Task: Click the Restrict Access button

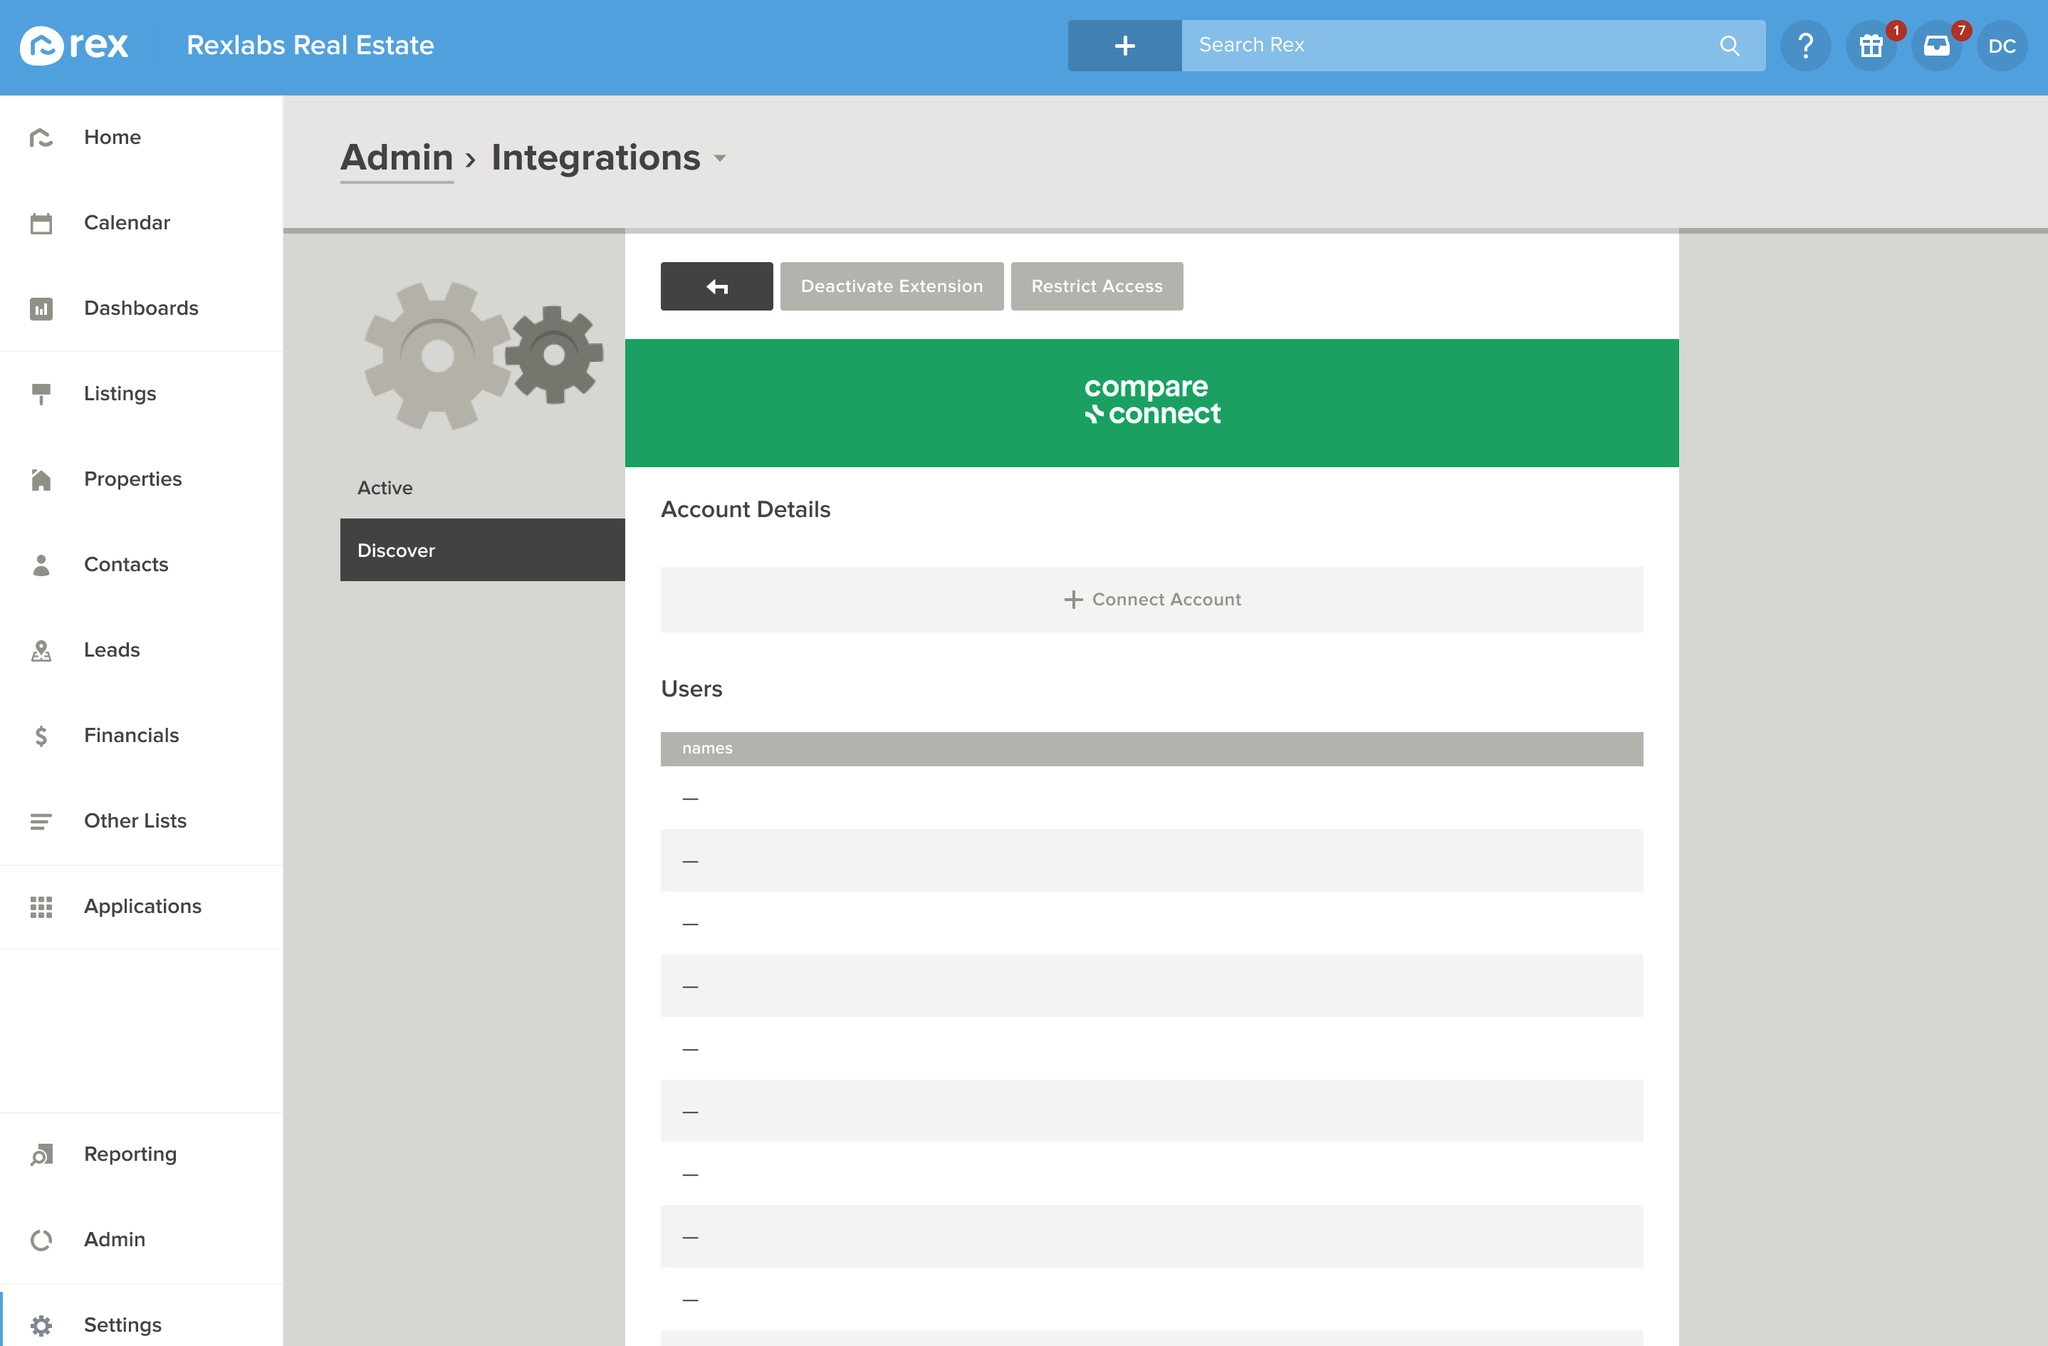Action: tap(1097, 287)
